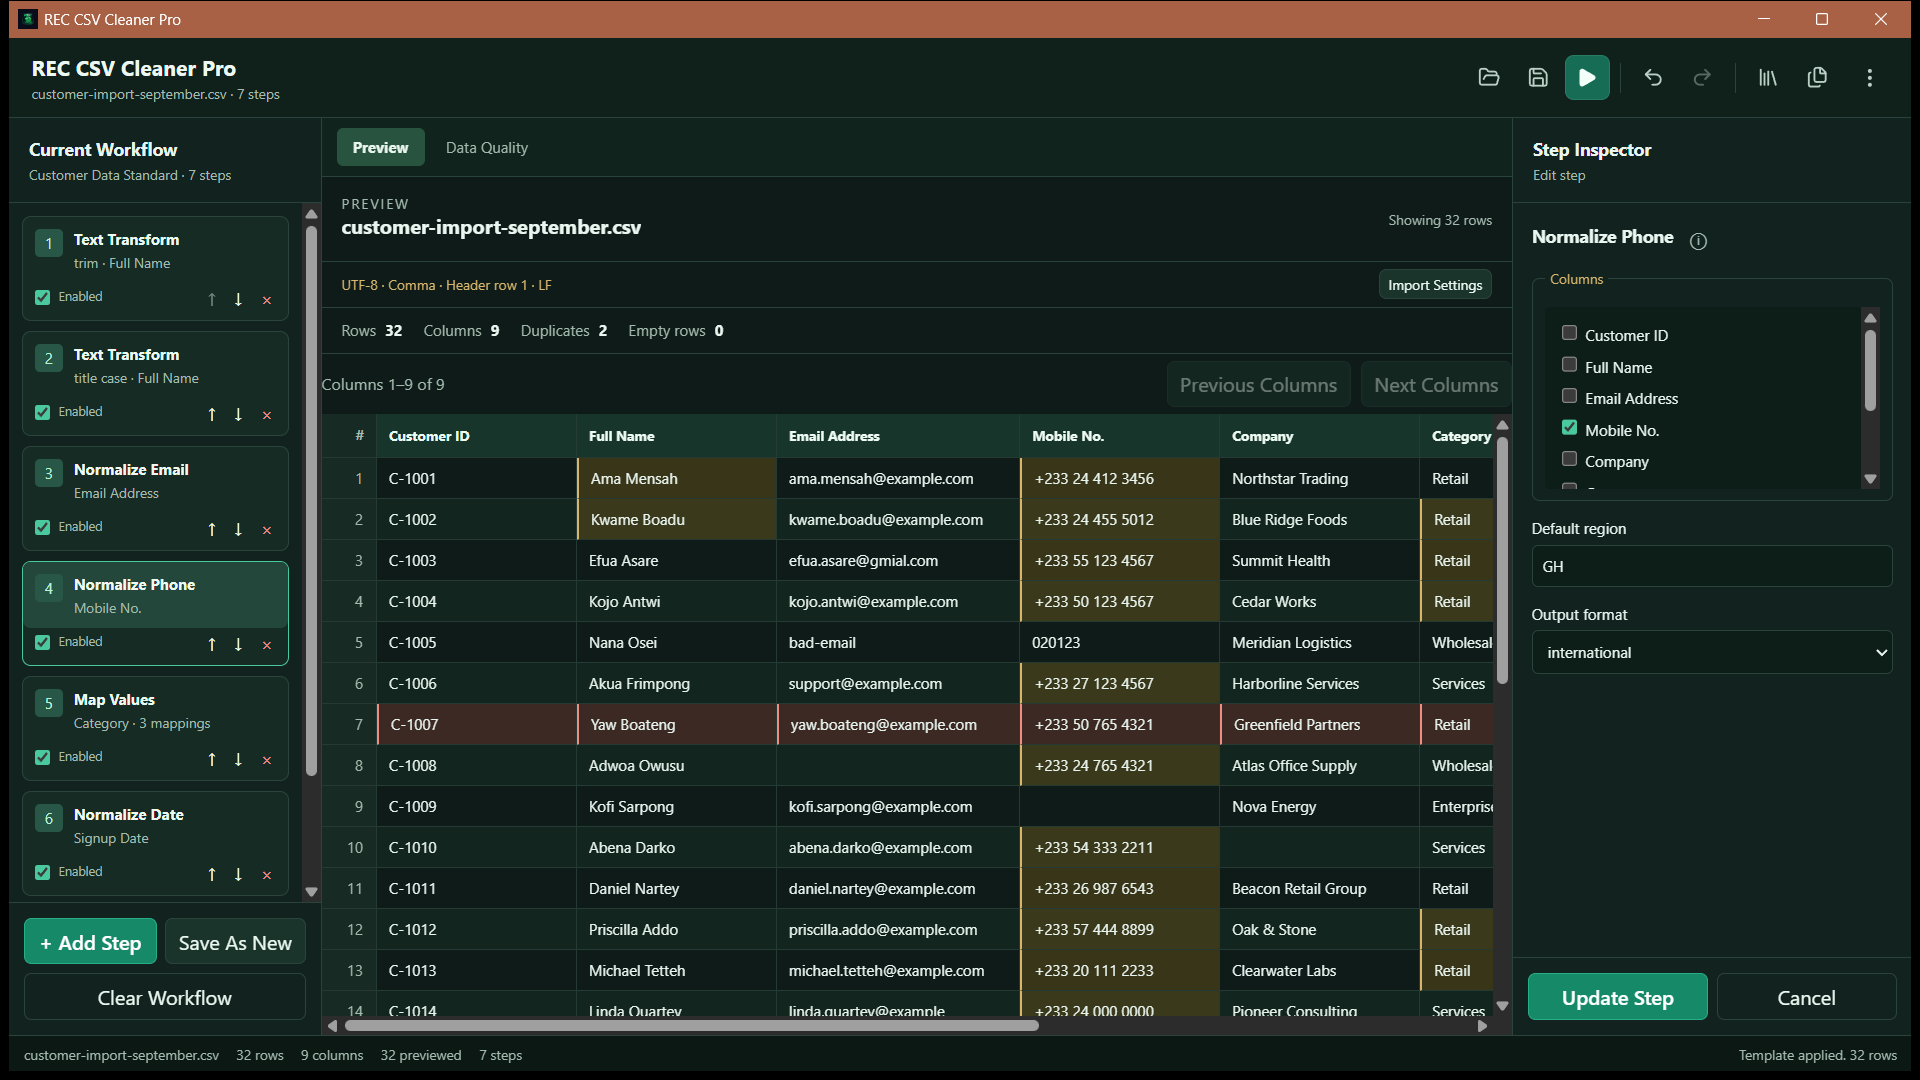Show the Normalize Phone info tooltip icon
The width and height of the screenshot is (1920, 1080).
[x=1698, y=241]
